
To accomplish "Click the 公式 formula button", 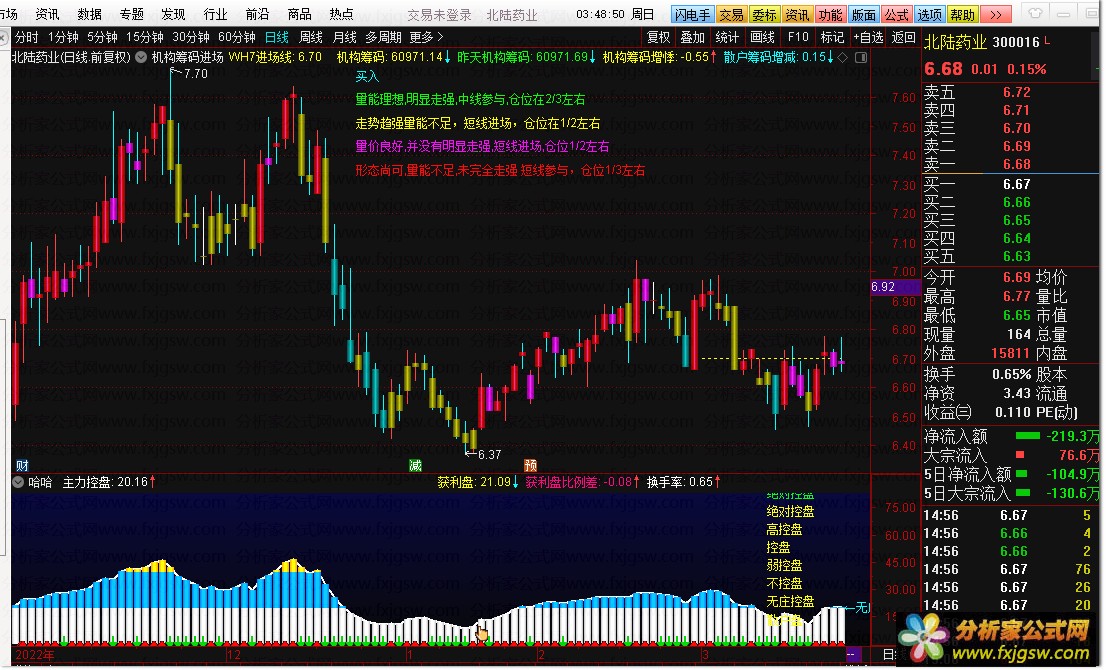I will coord(897,14).
